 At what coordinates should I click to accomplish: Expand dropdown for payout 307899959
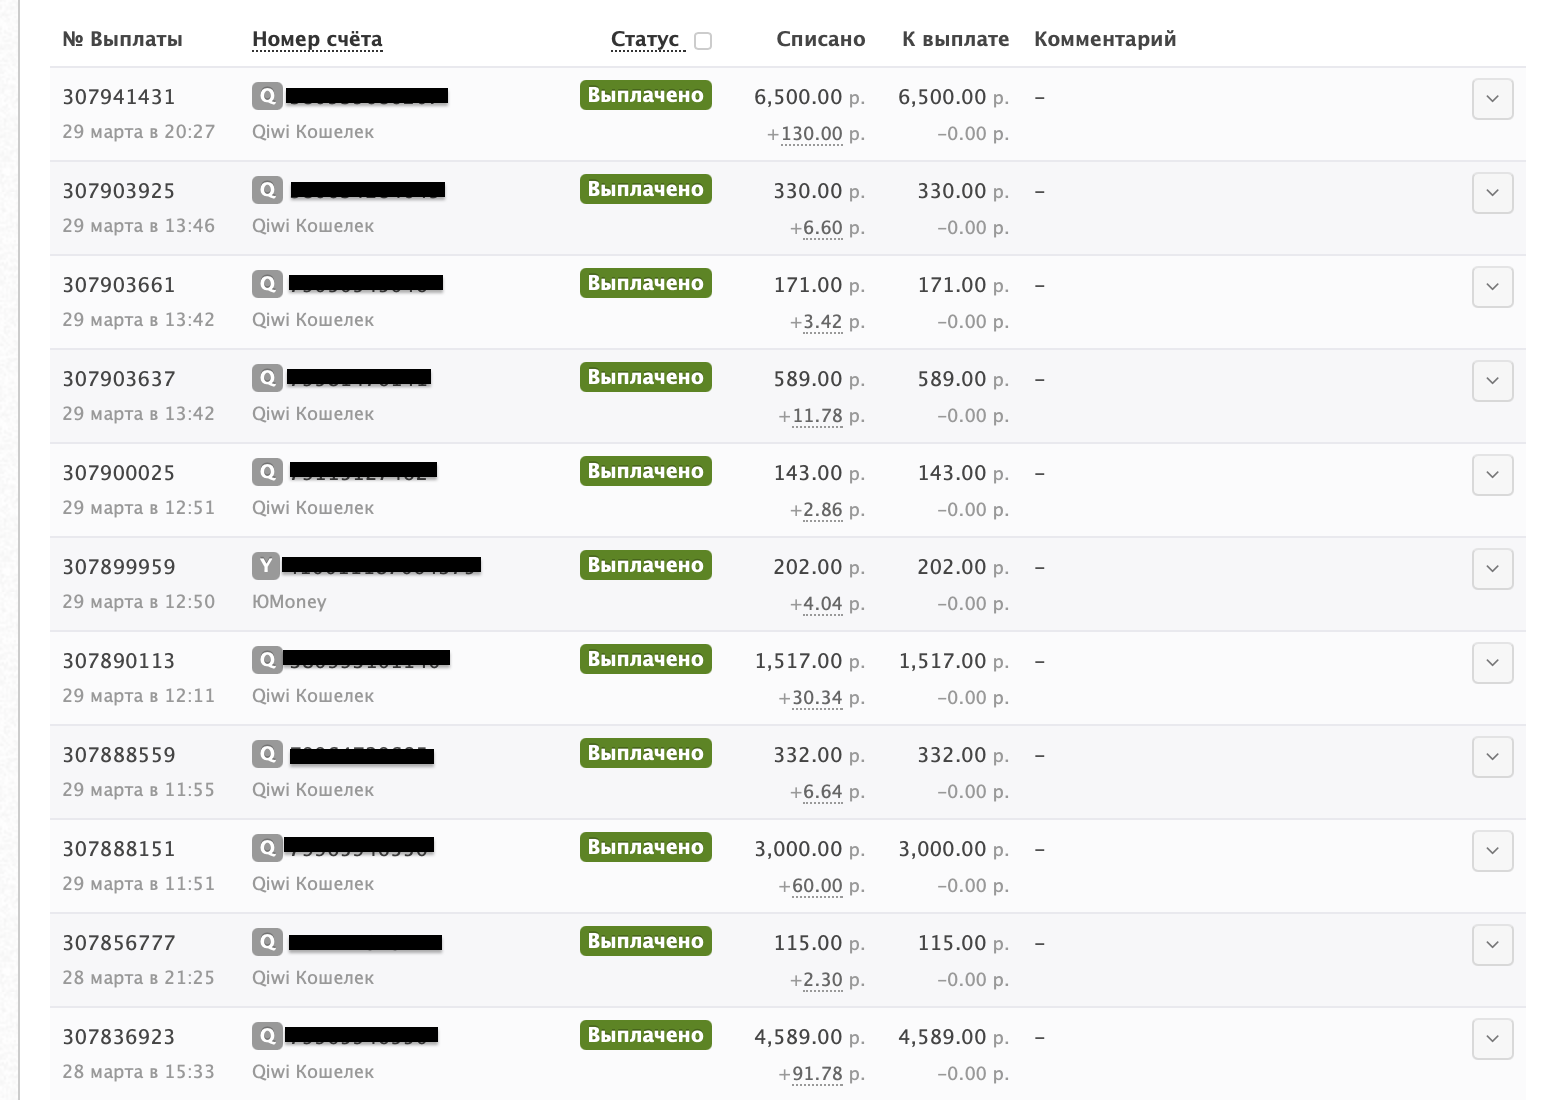point(1492,569)
